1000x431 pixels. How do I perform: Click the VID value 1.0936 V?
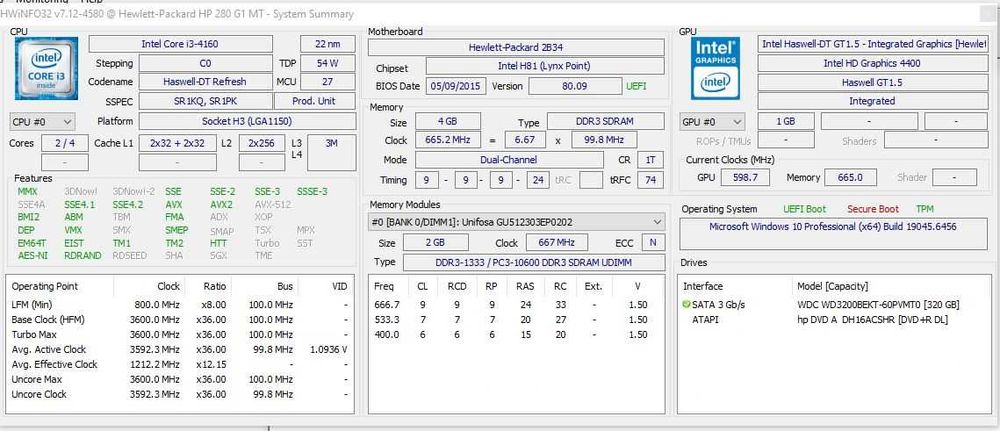[327, 349]
